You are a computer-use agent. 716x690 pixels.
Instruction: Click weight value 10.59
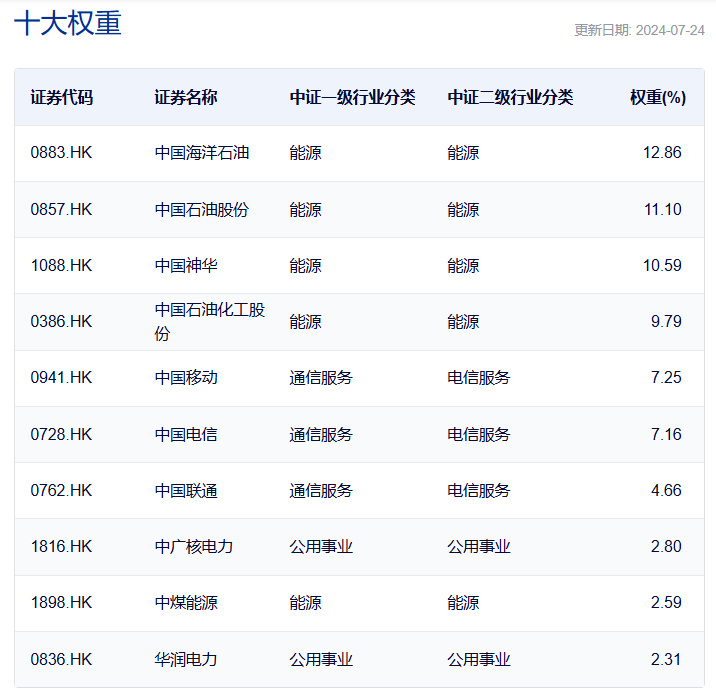(662, 265)
